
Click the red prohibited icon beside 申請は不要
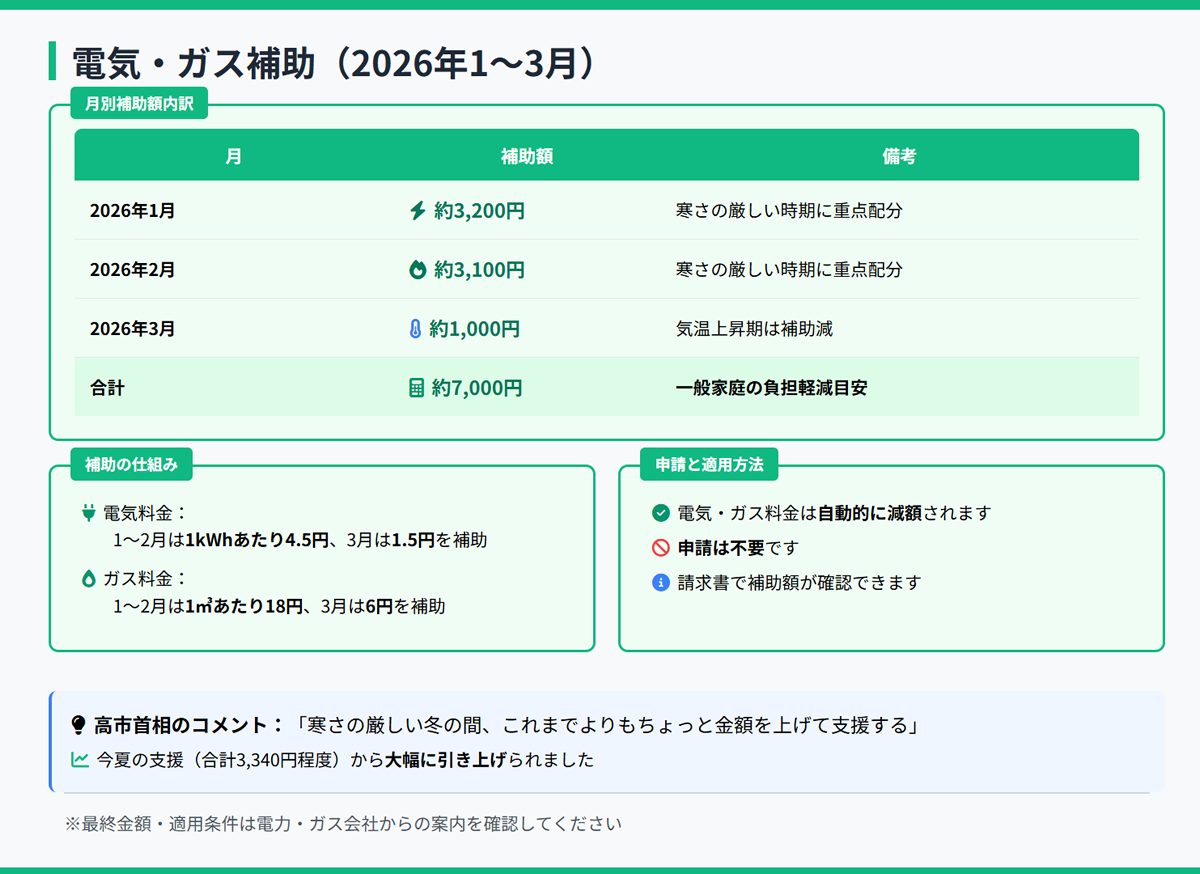pyautogui.click(x=660, y=548)
